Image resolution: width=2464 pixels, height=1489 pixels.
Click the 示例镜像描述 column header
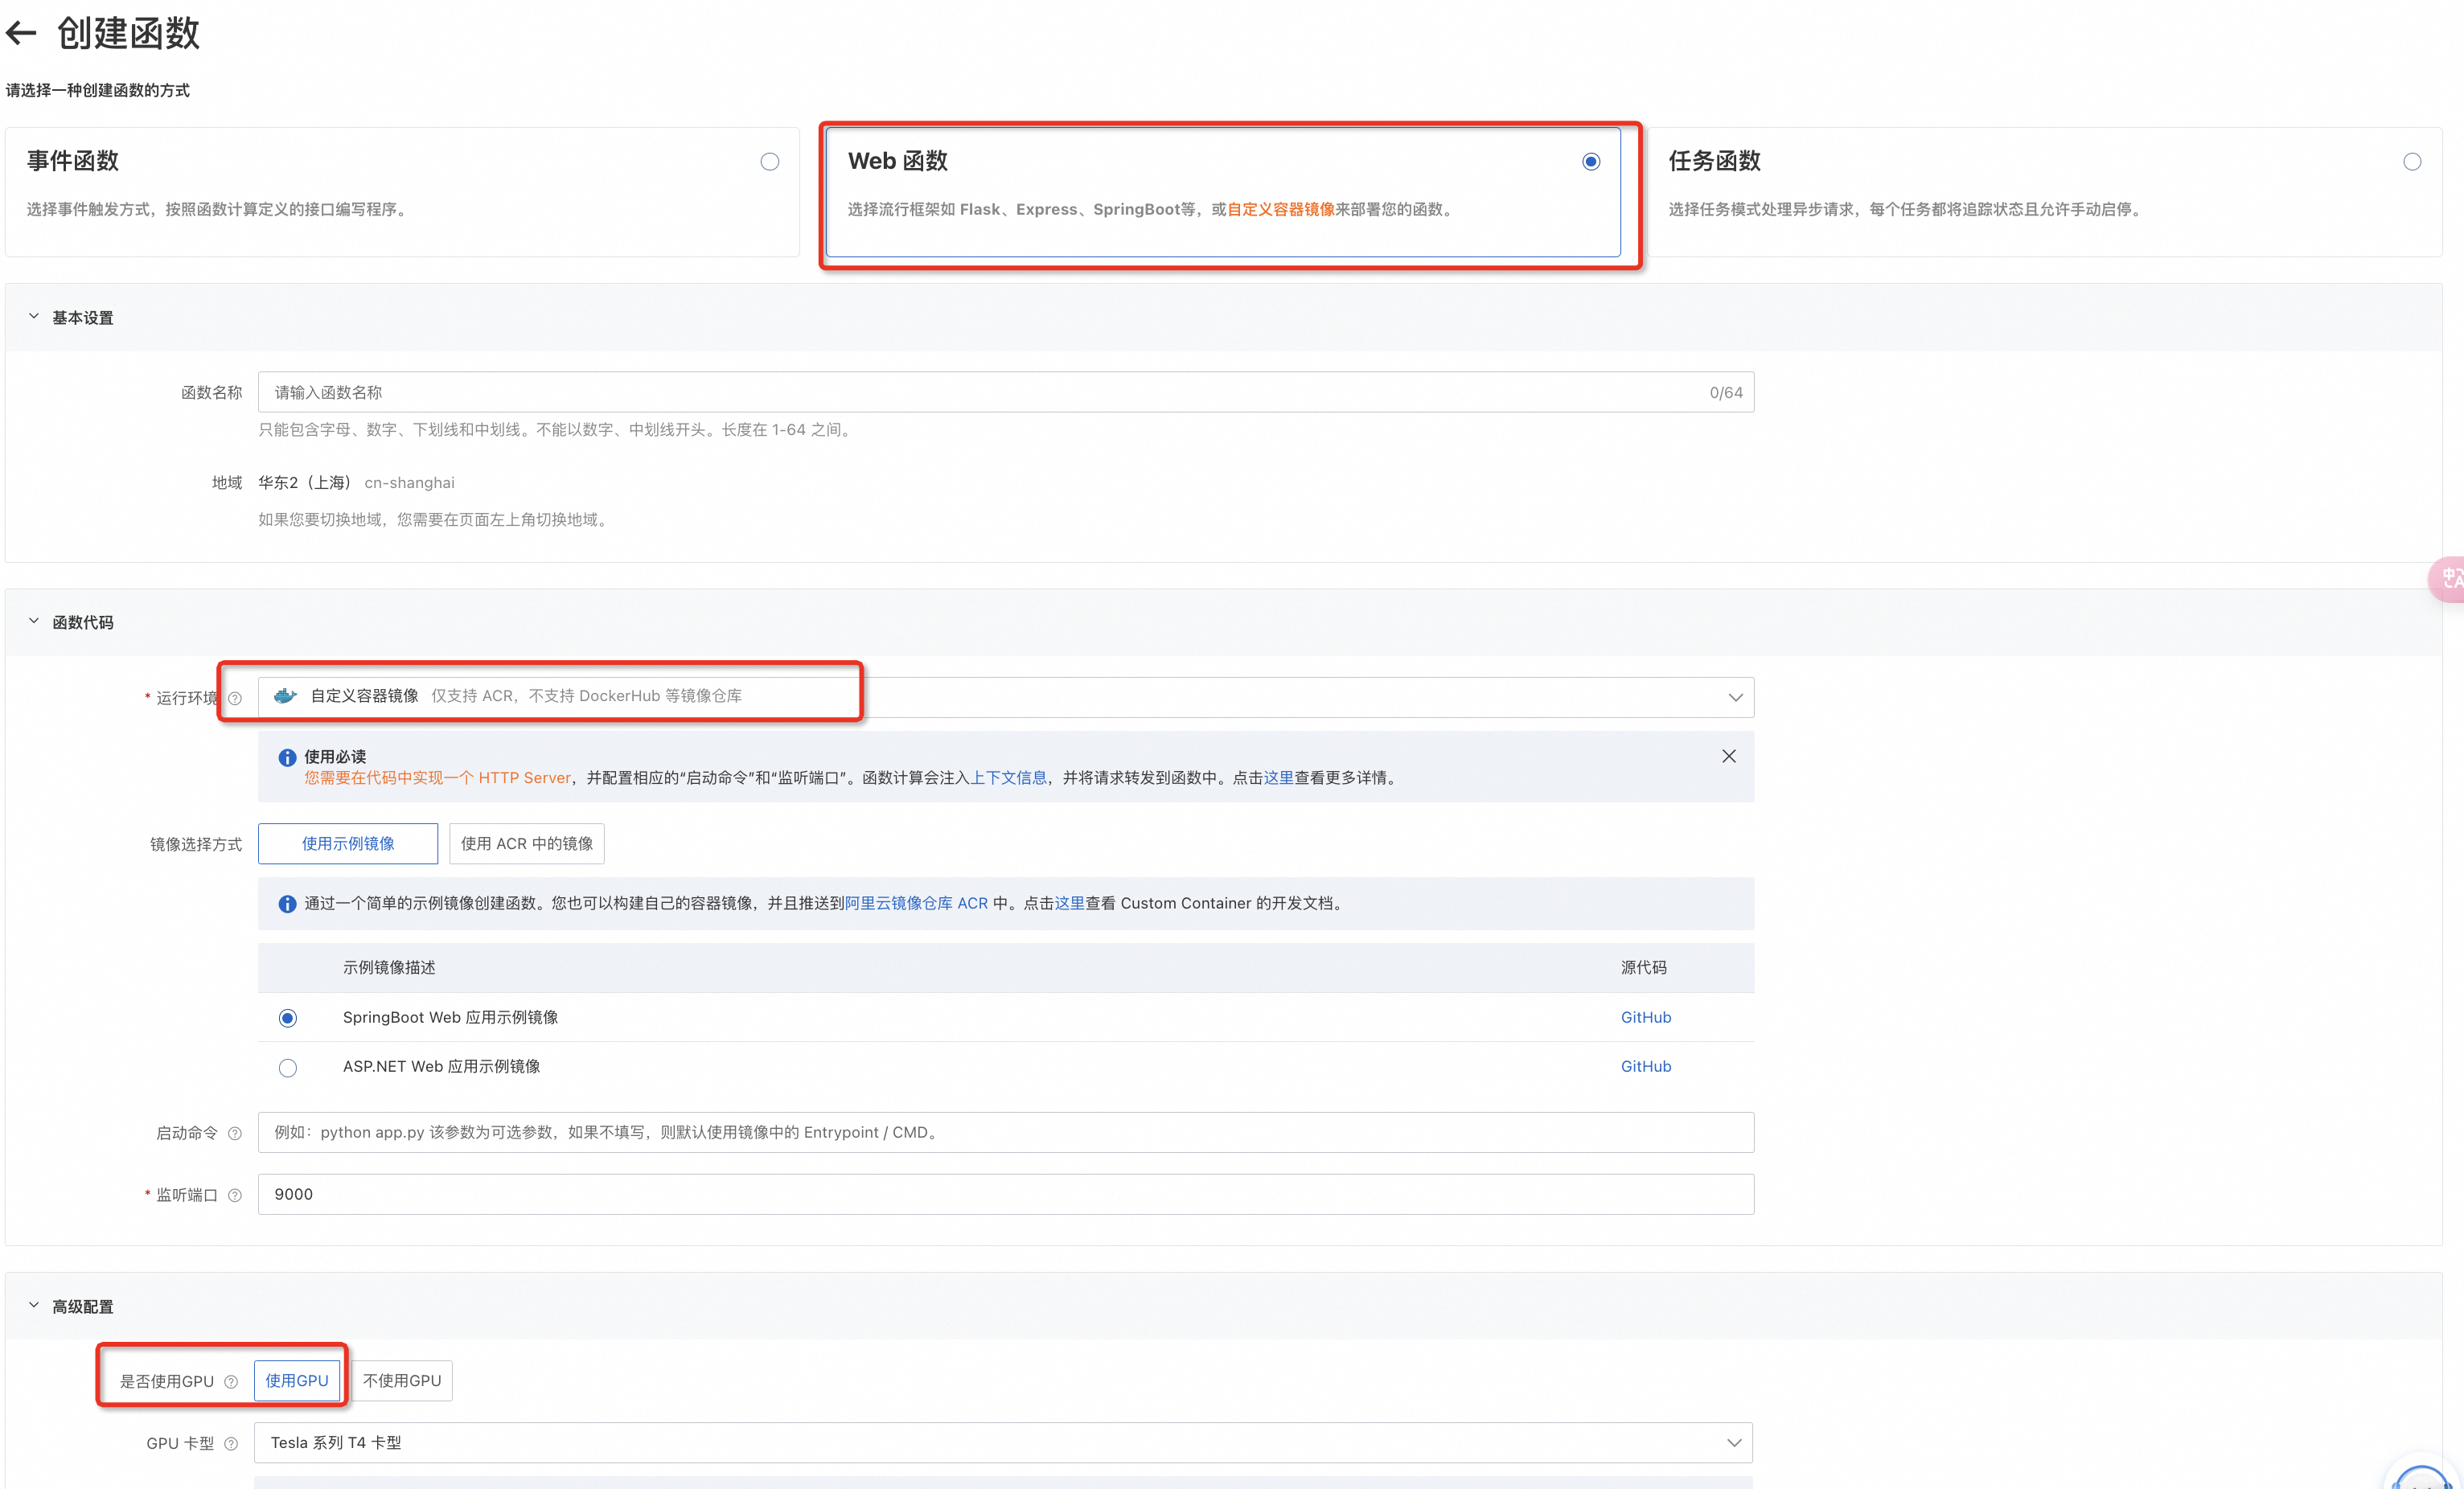click(x=389, y=967)
